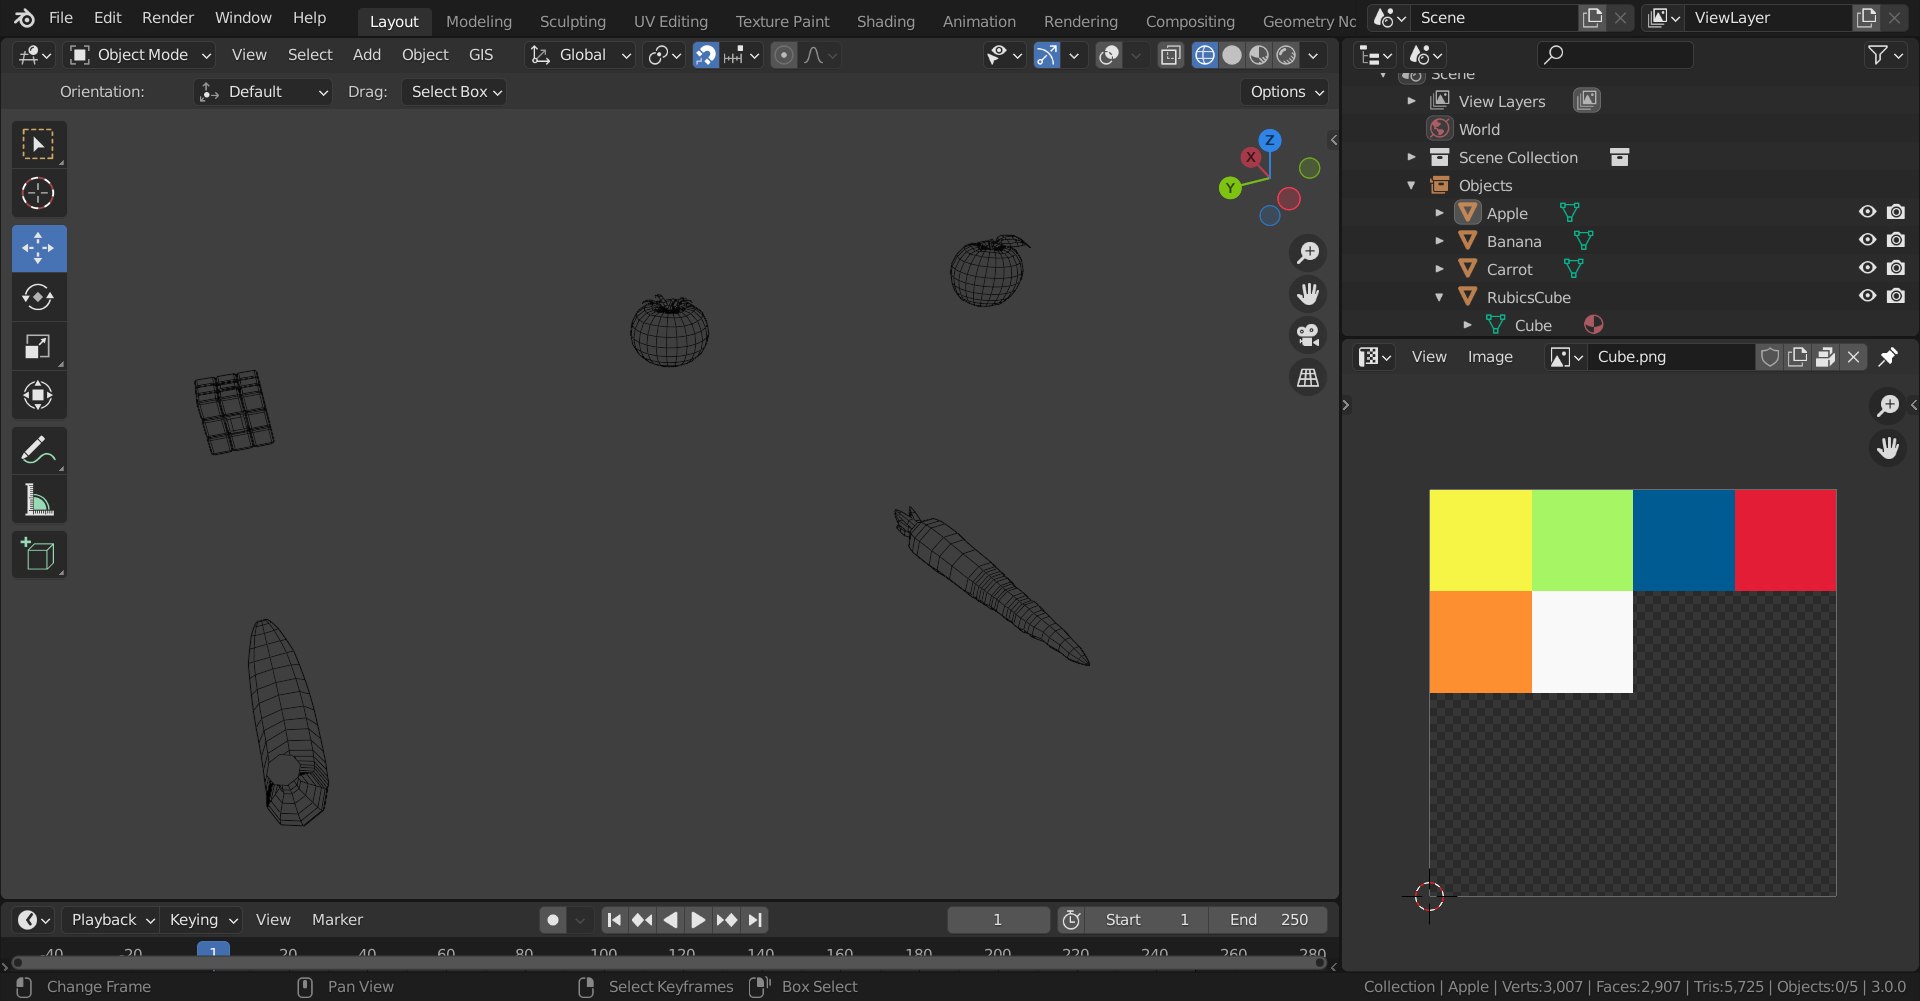
Task: Click the End frame field
Action: coord(1268,920)
